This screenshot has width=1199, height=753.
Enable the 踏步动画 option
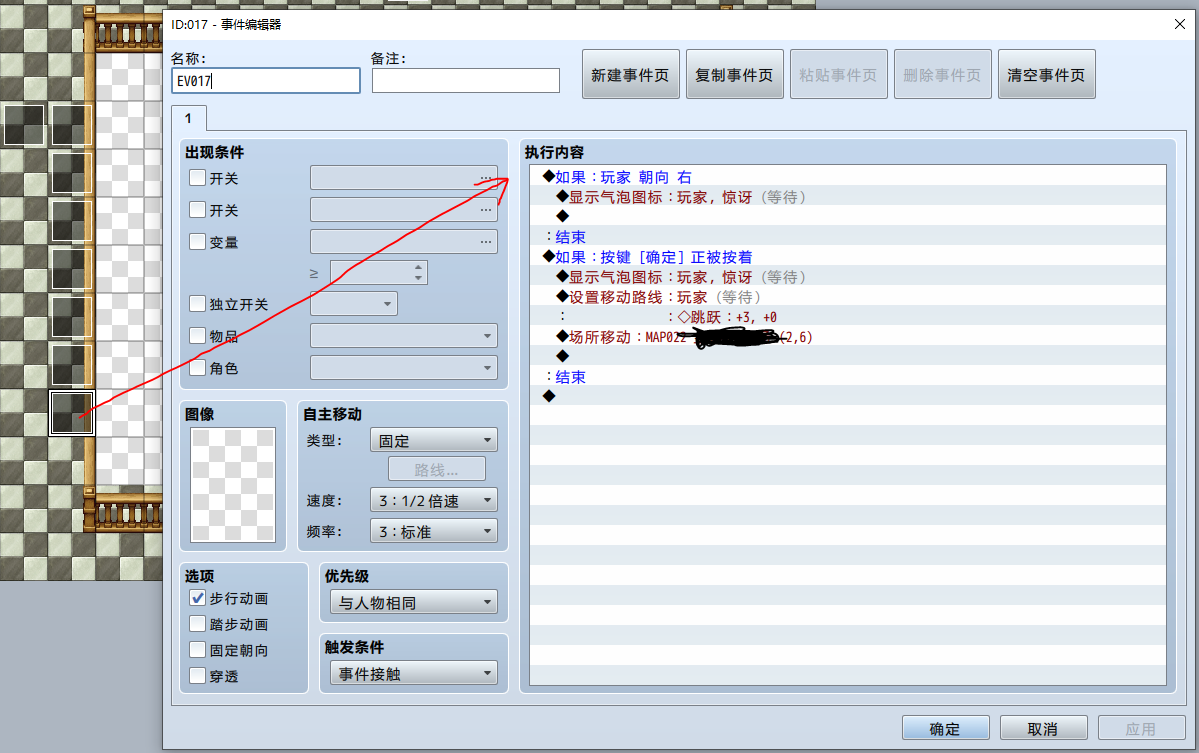[197, 624]
